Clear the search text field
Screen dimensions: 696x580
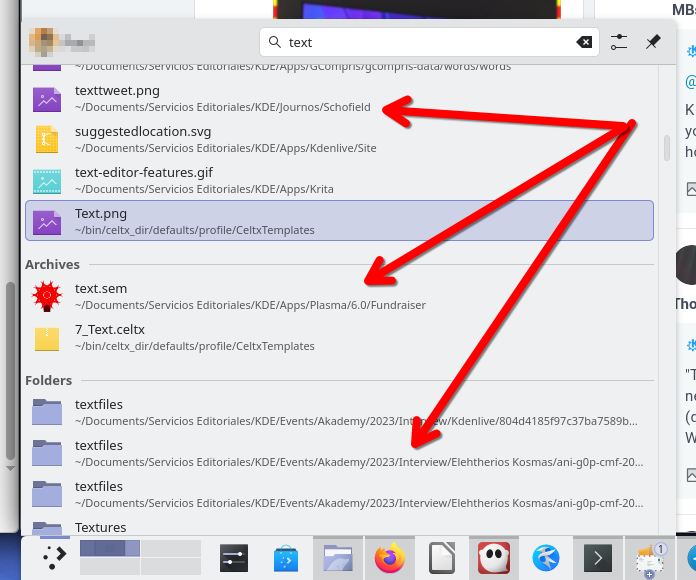[584, 42]
